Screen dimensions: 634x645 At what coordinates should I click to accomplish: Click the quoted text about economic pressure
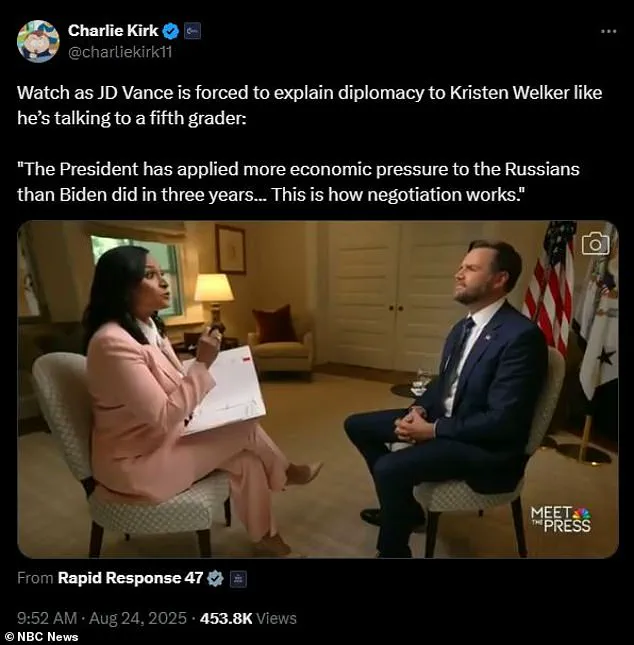(x=298, y=182)
